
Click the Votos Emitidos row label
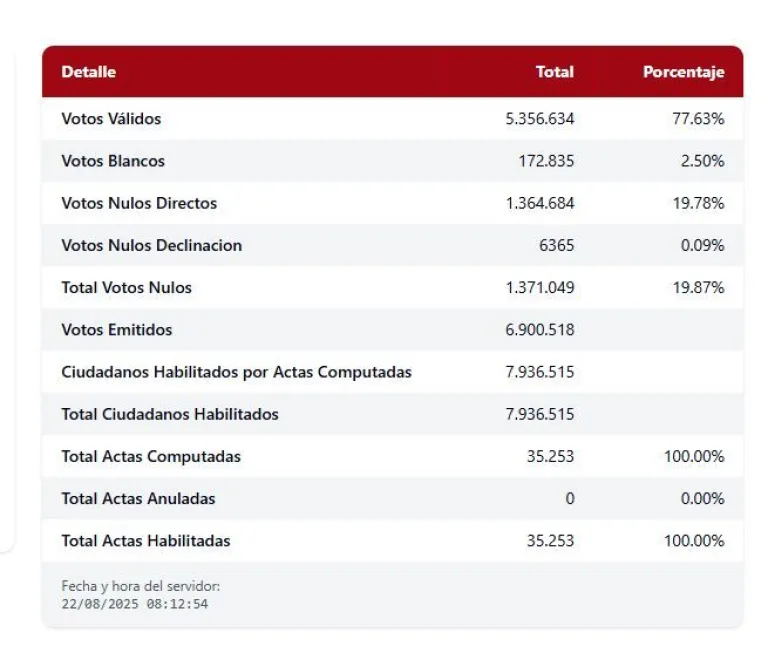click(x=117, y=330)
